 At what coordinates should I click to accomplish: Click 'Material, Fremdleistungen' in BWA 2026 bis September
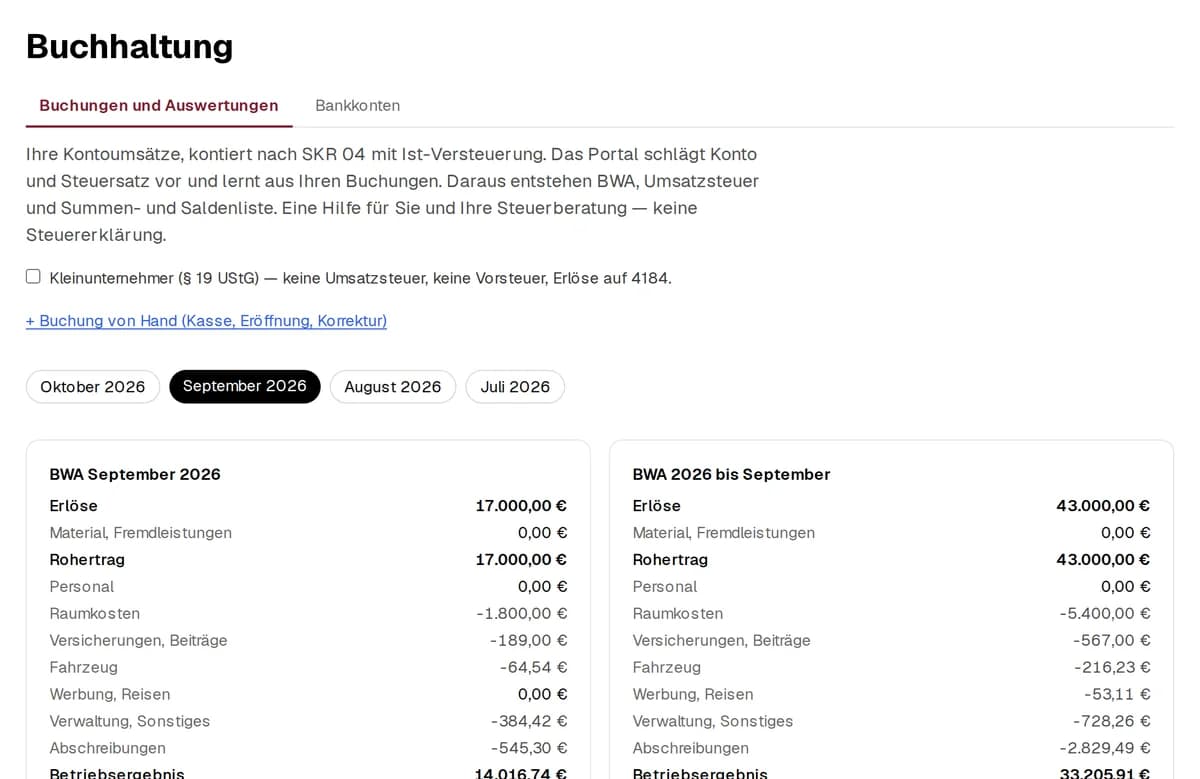(724, 533)
